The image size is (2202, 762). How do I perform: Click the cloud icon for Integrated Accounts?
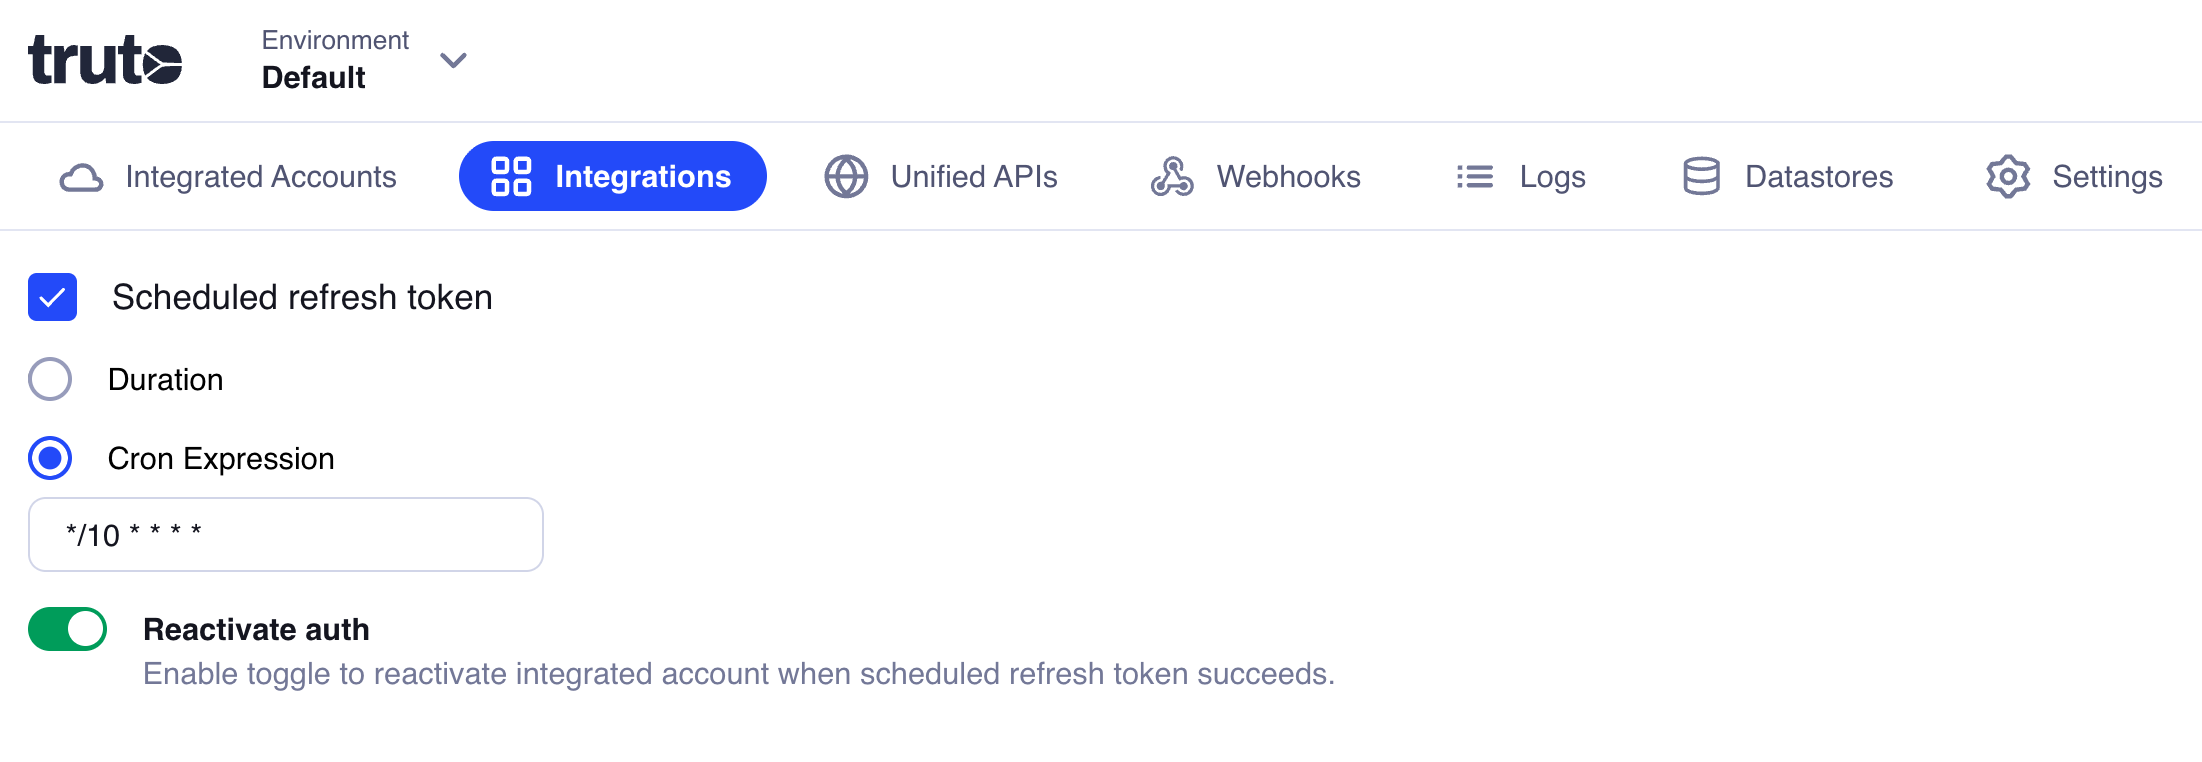(81, 177)
